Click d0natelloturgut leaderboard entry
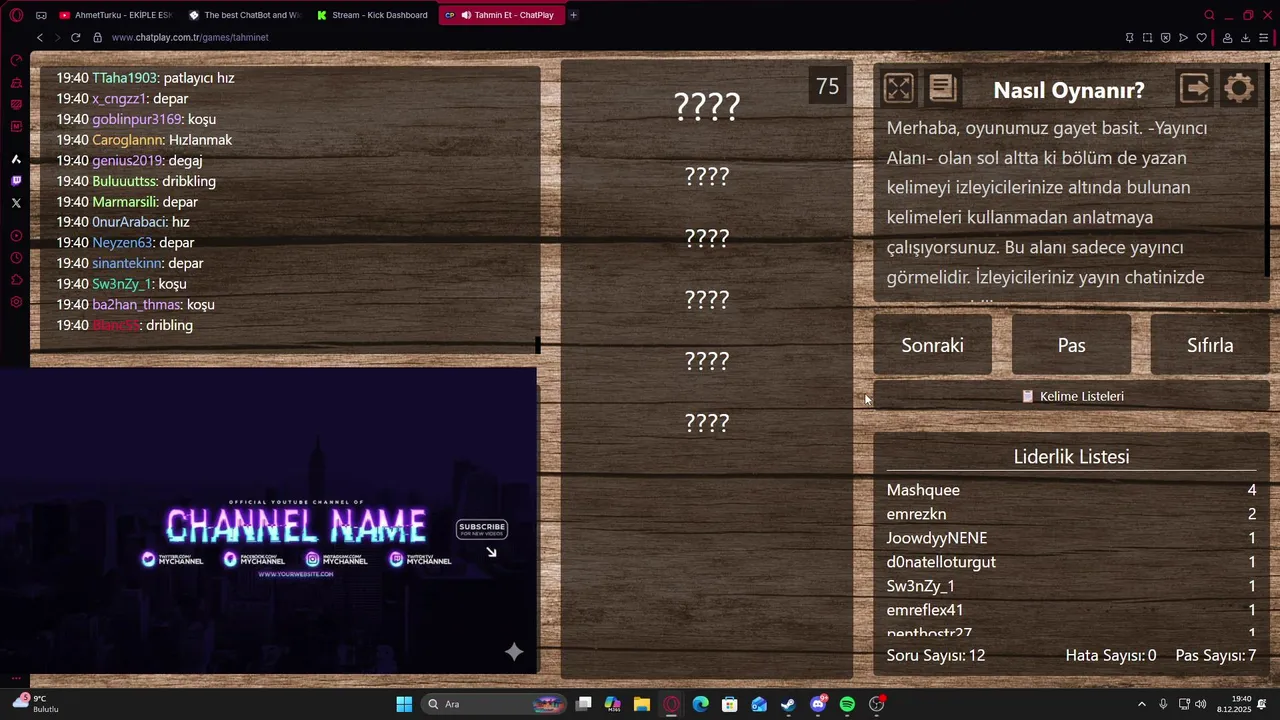Image resolution: width=1280 pixels, height=720 pixels. point(941,562)
